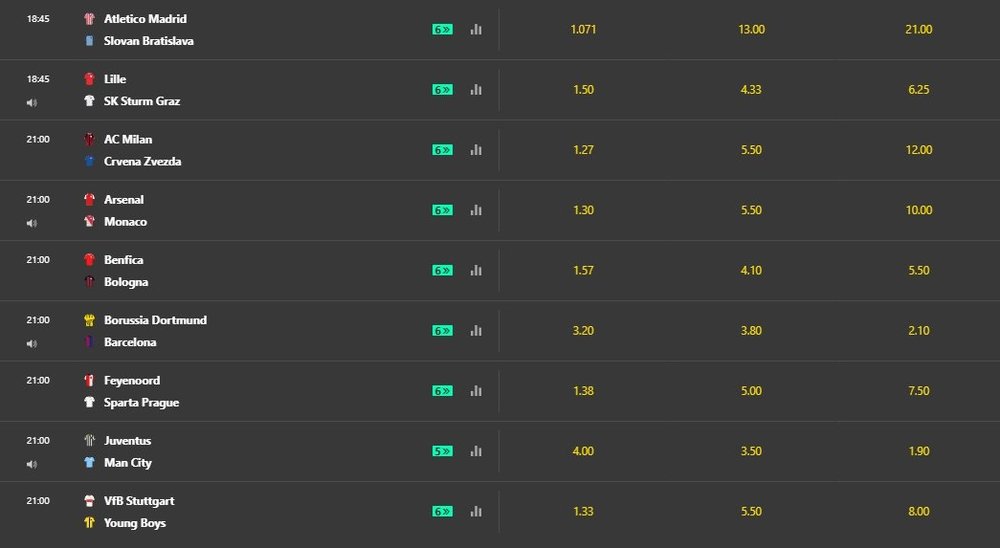Select Atletico Madrid win odds 1.071
The height and width of the screenshot is (548, 1000).
click(x=583, y=29)
